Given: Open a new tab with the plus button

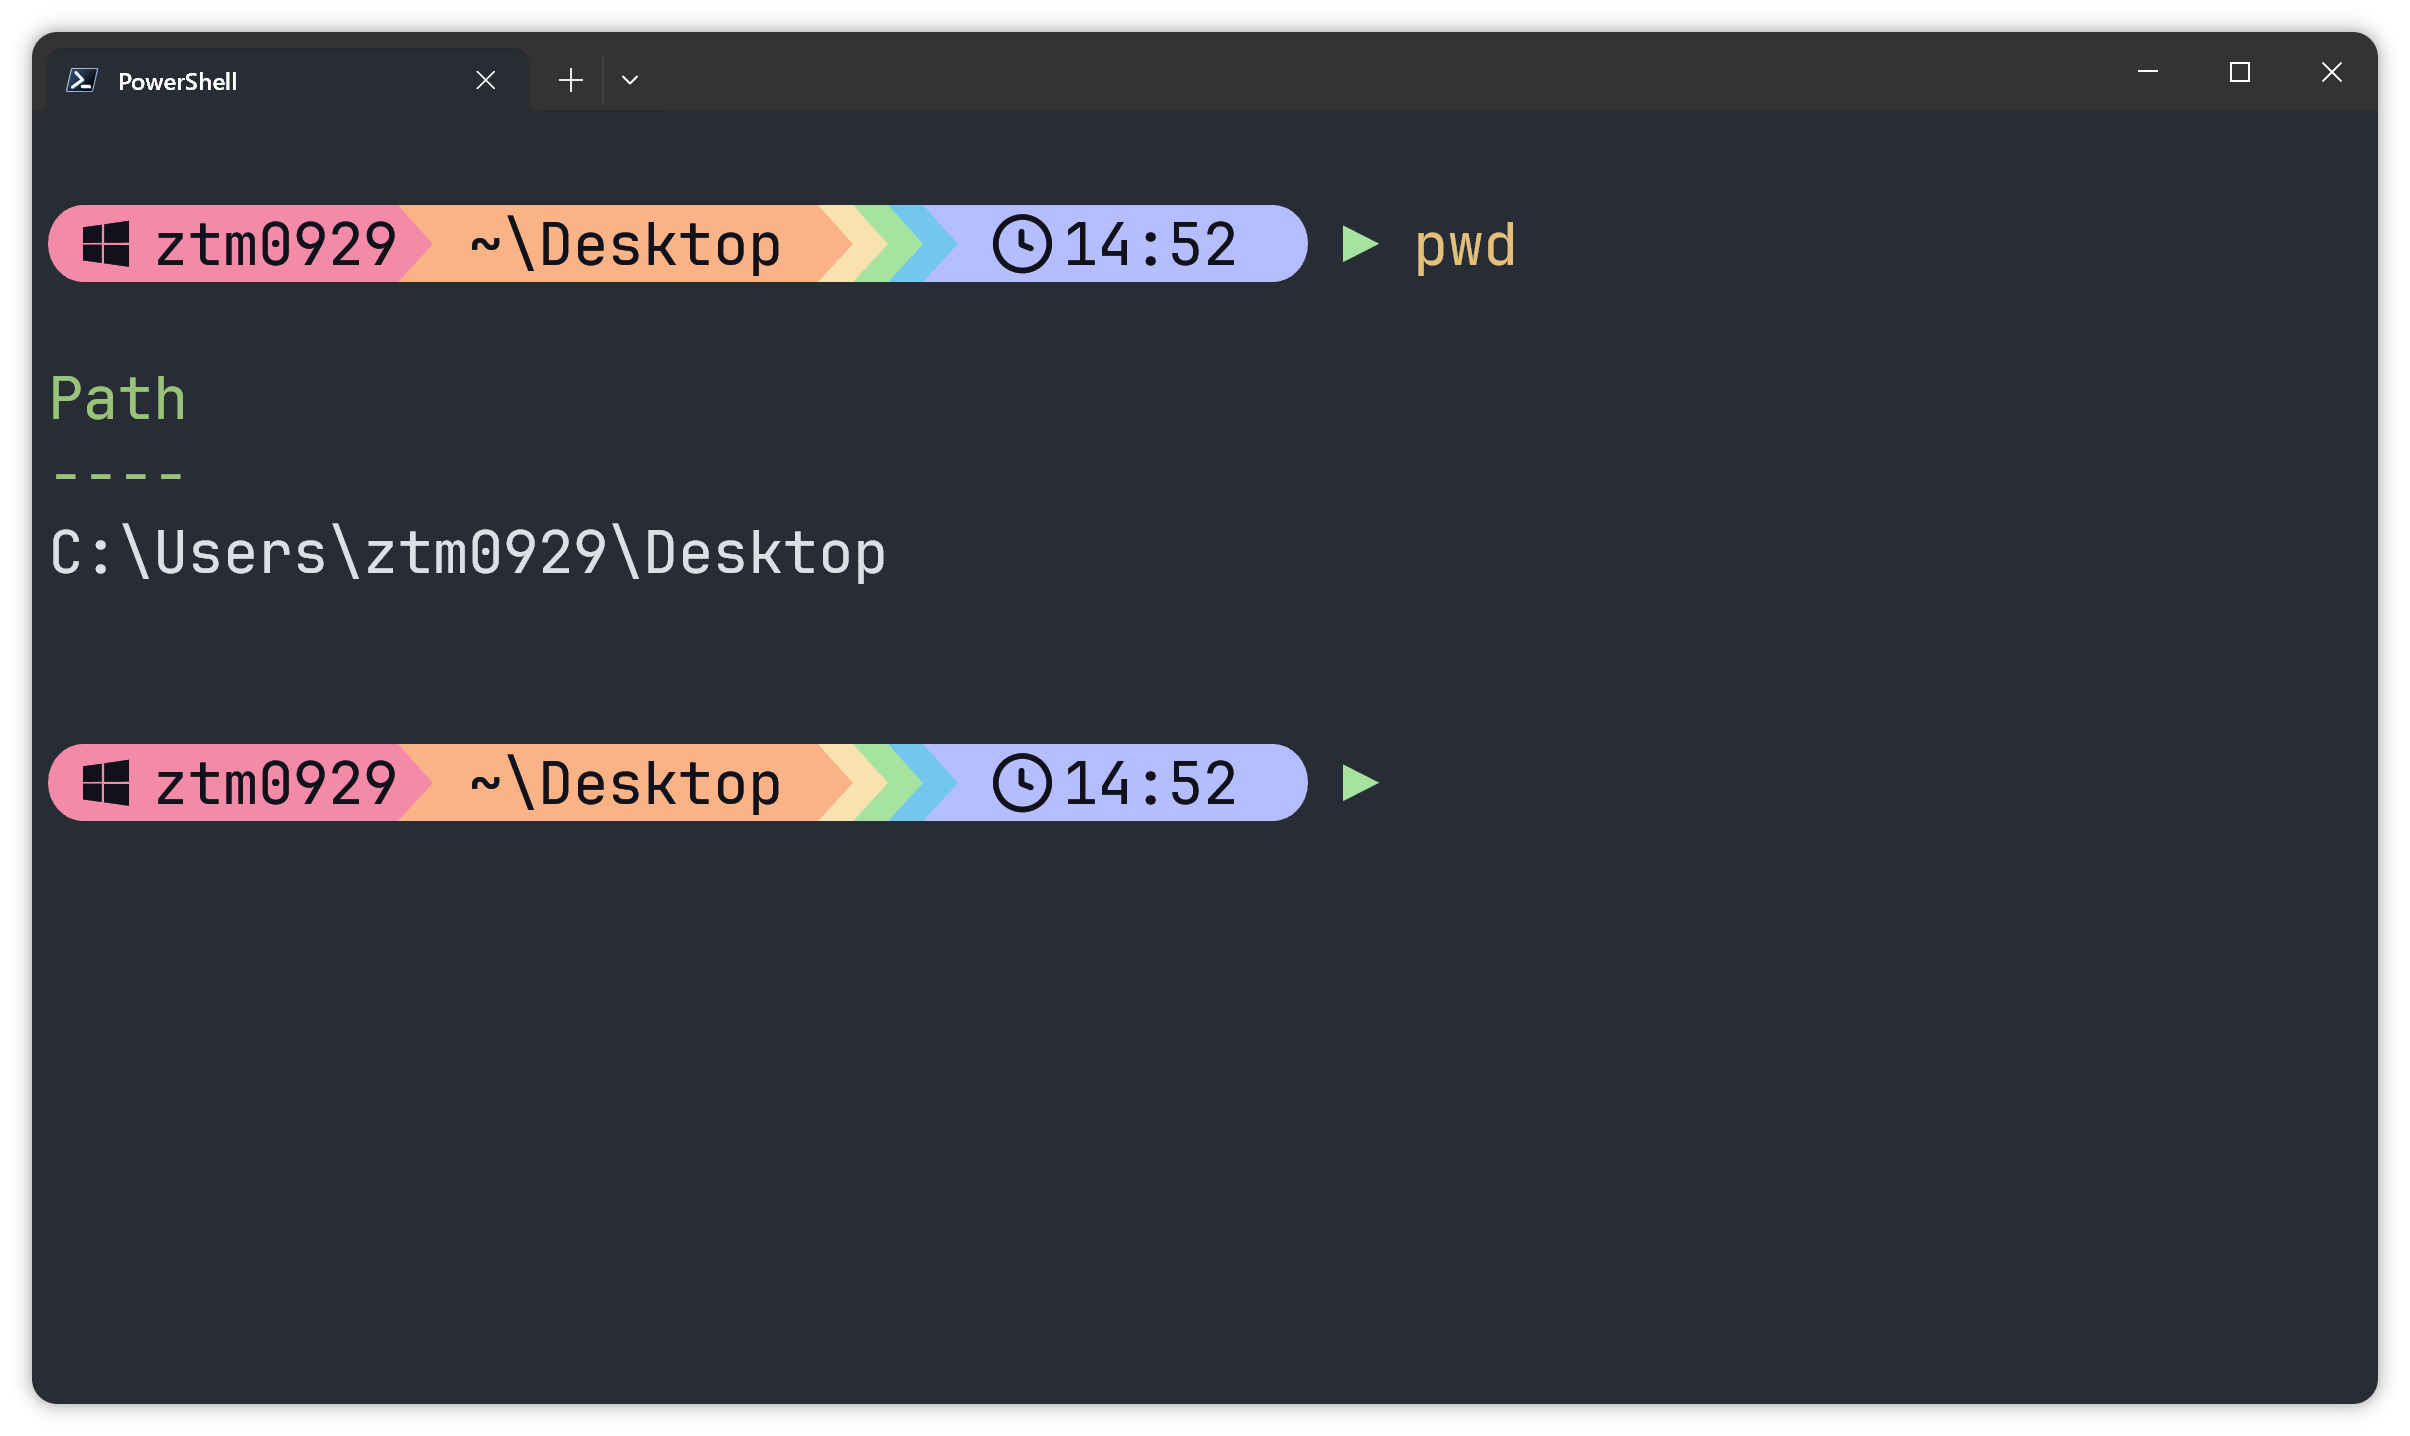Looking at the screenshot, I should click(571, 80).
